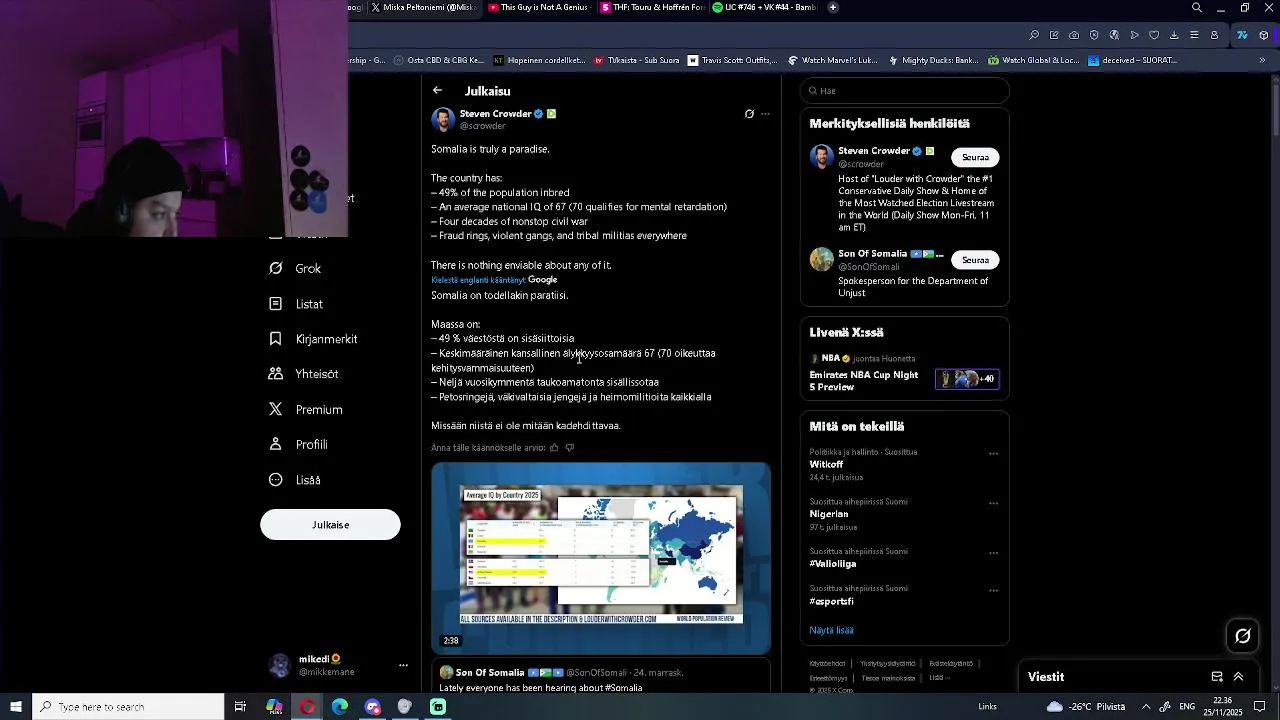Image resolution: width=1280 pixels, height=720 pixels.
Task: Expand the Viestit messages panel
Action: tap(1238, 677)
